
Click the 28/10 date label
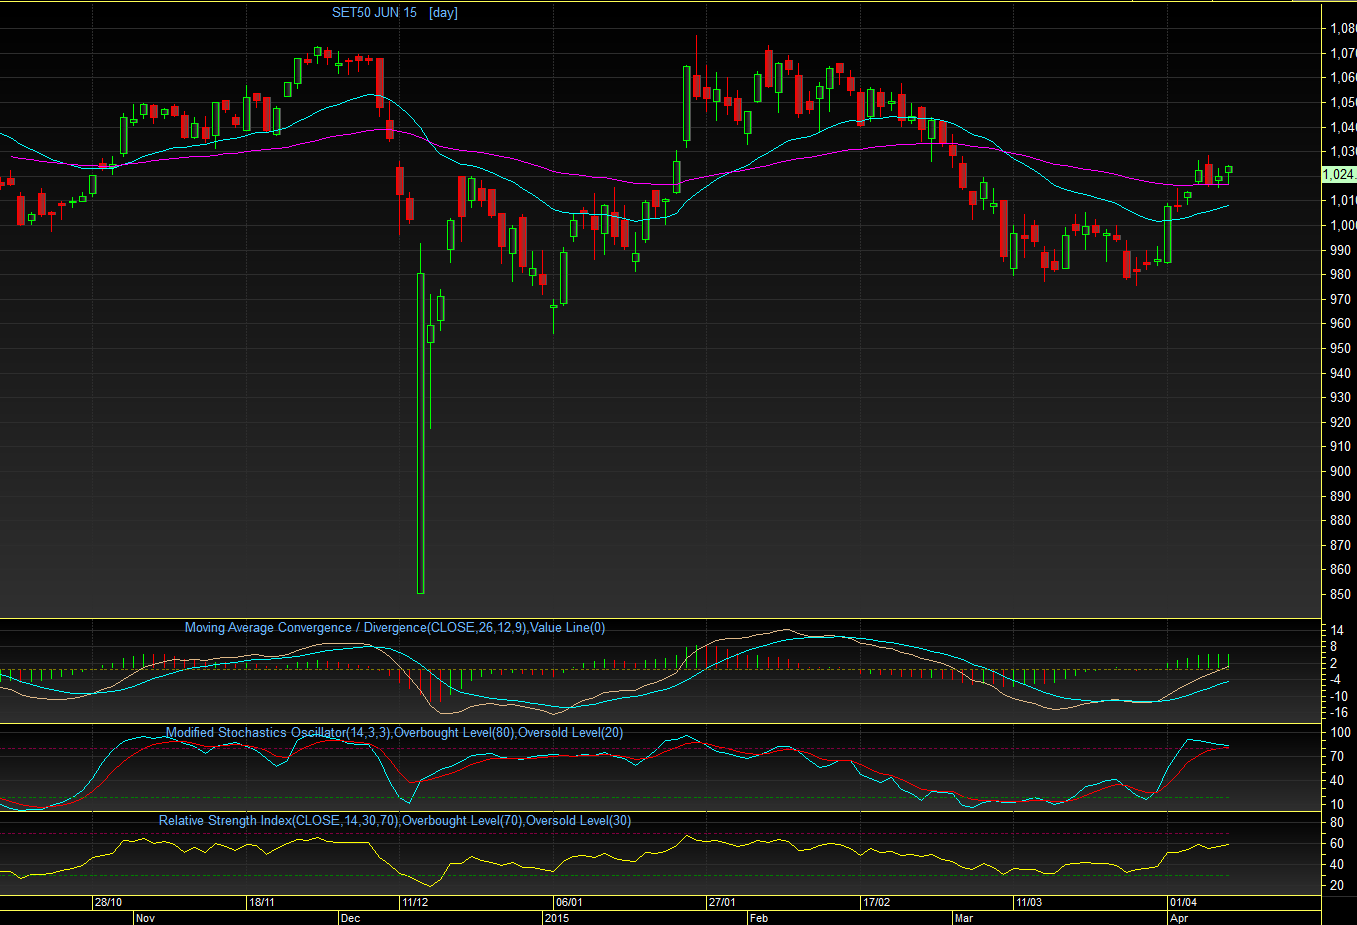[x=108, y=903]
